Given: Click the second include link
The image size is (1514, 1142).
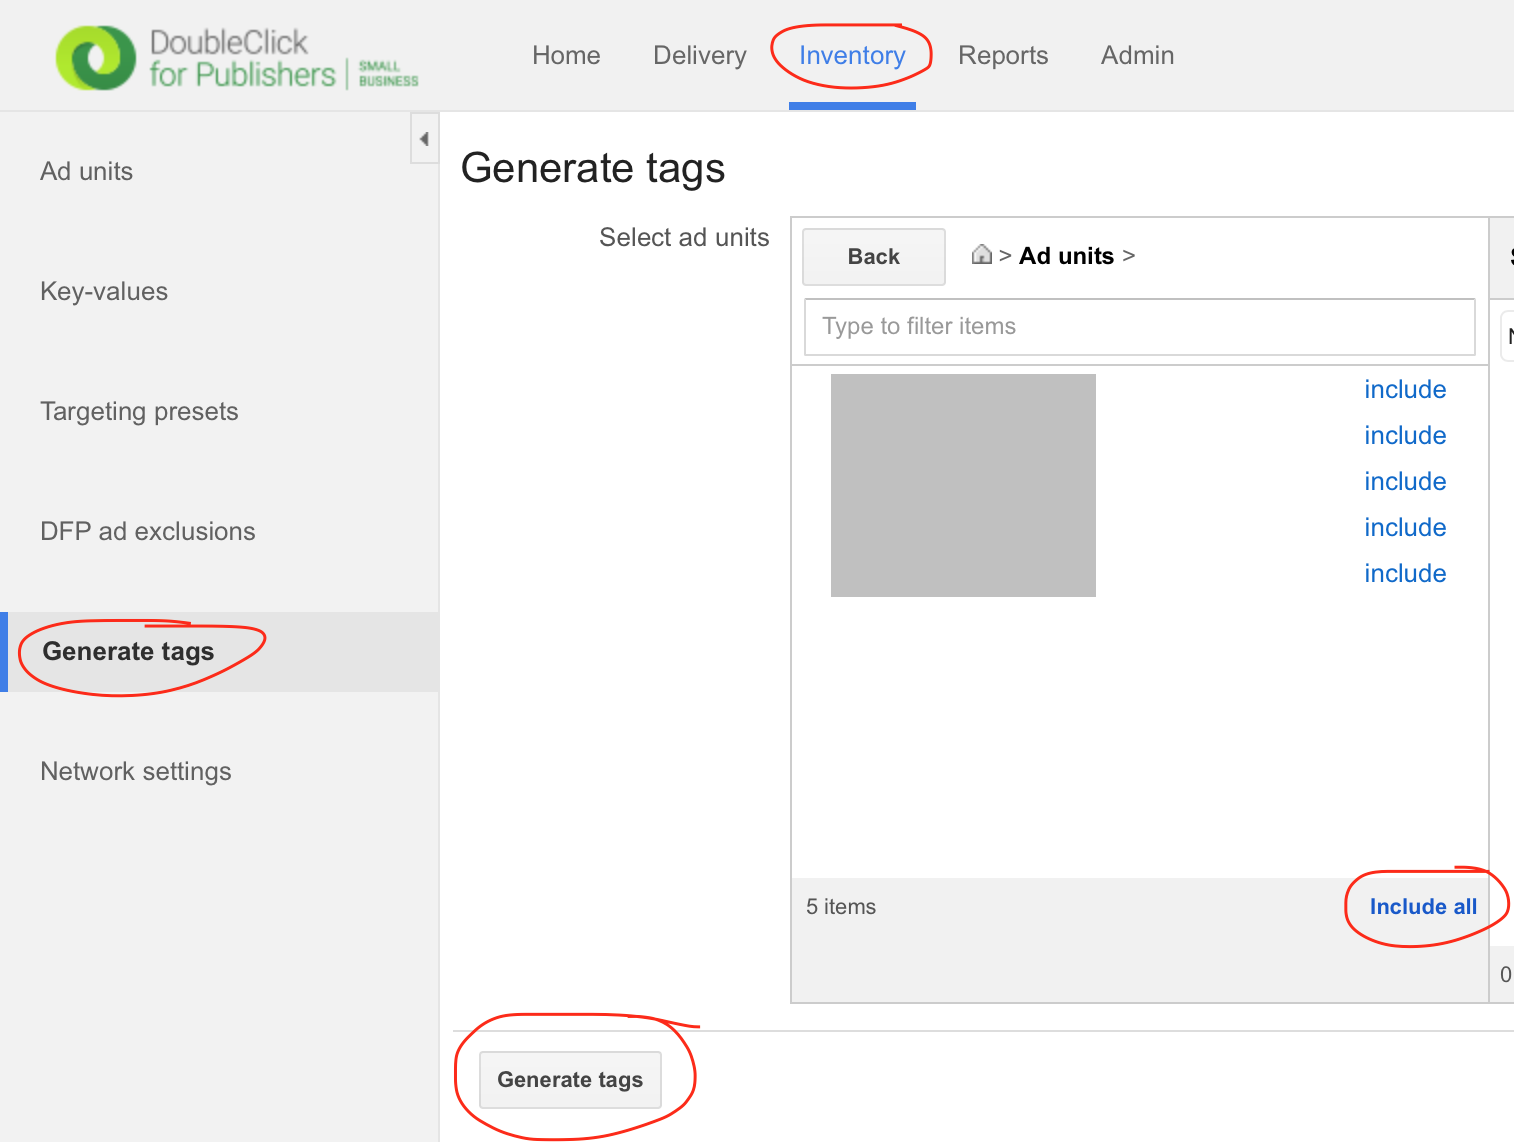Looking at the screenshot, I should 1405,435.
